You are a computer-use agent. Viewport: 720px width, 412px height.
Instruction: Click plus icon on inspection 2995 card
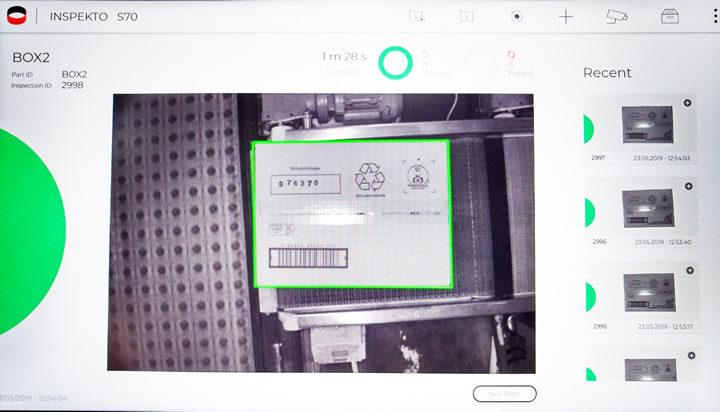690,271
